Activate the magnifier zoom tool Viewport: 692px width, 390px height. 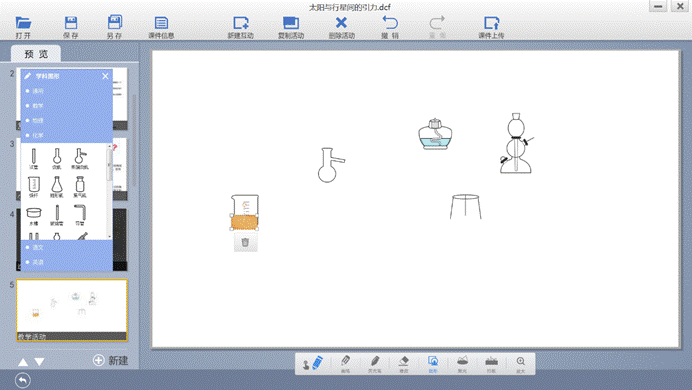(521, 364)
